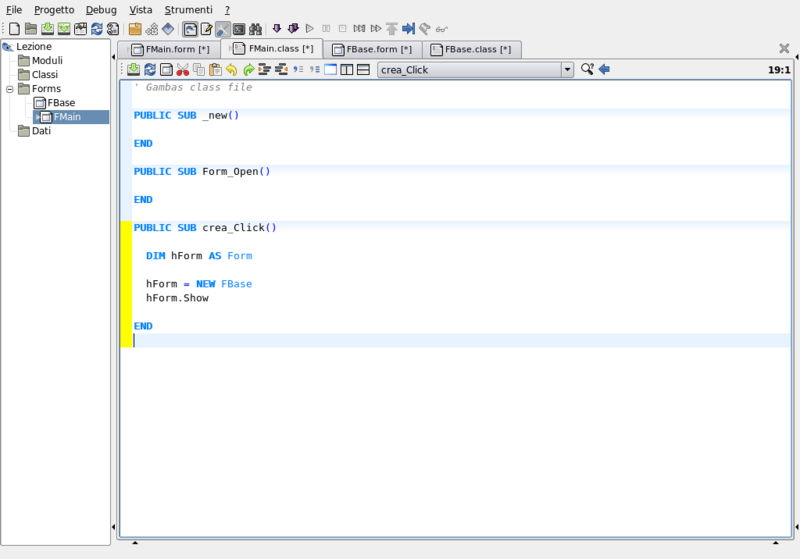Close the editor tab with X button
The image size is (800, 559).
pyautogui.click(x=784, y=48)
